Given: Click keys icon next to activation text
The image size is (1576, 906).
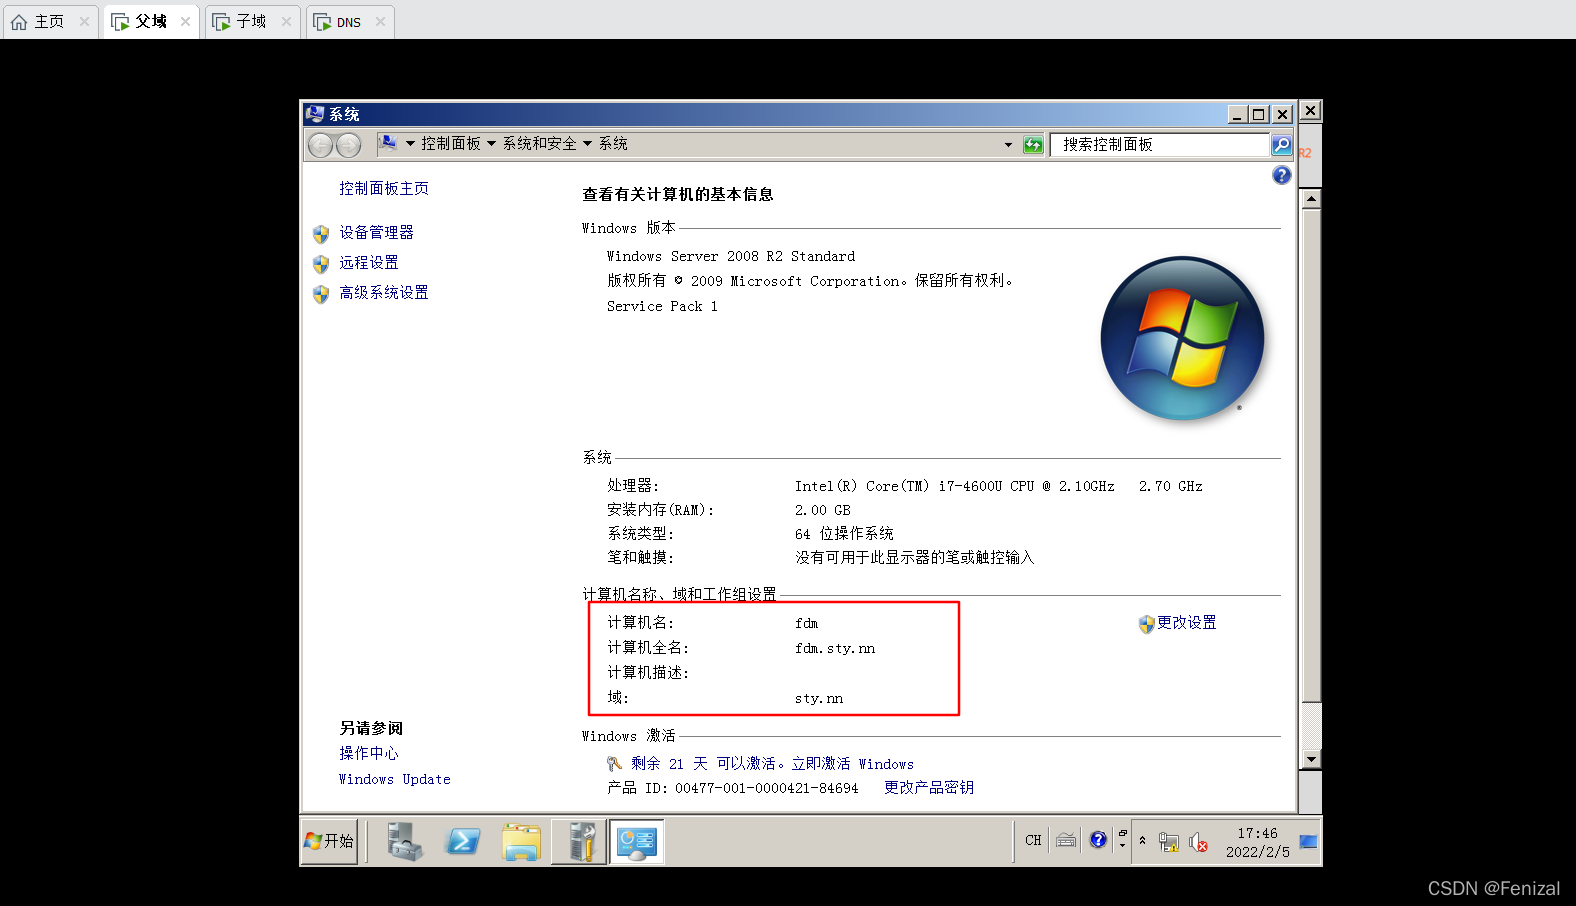Looking at the screenshot, I should tap(614, 764).
